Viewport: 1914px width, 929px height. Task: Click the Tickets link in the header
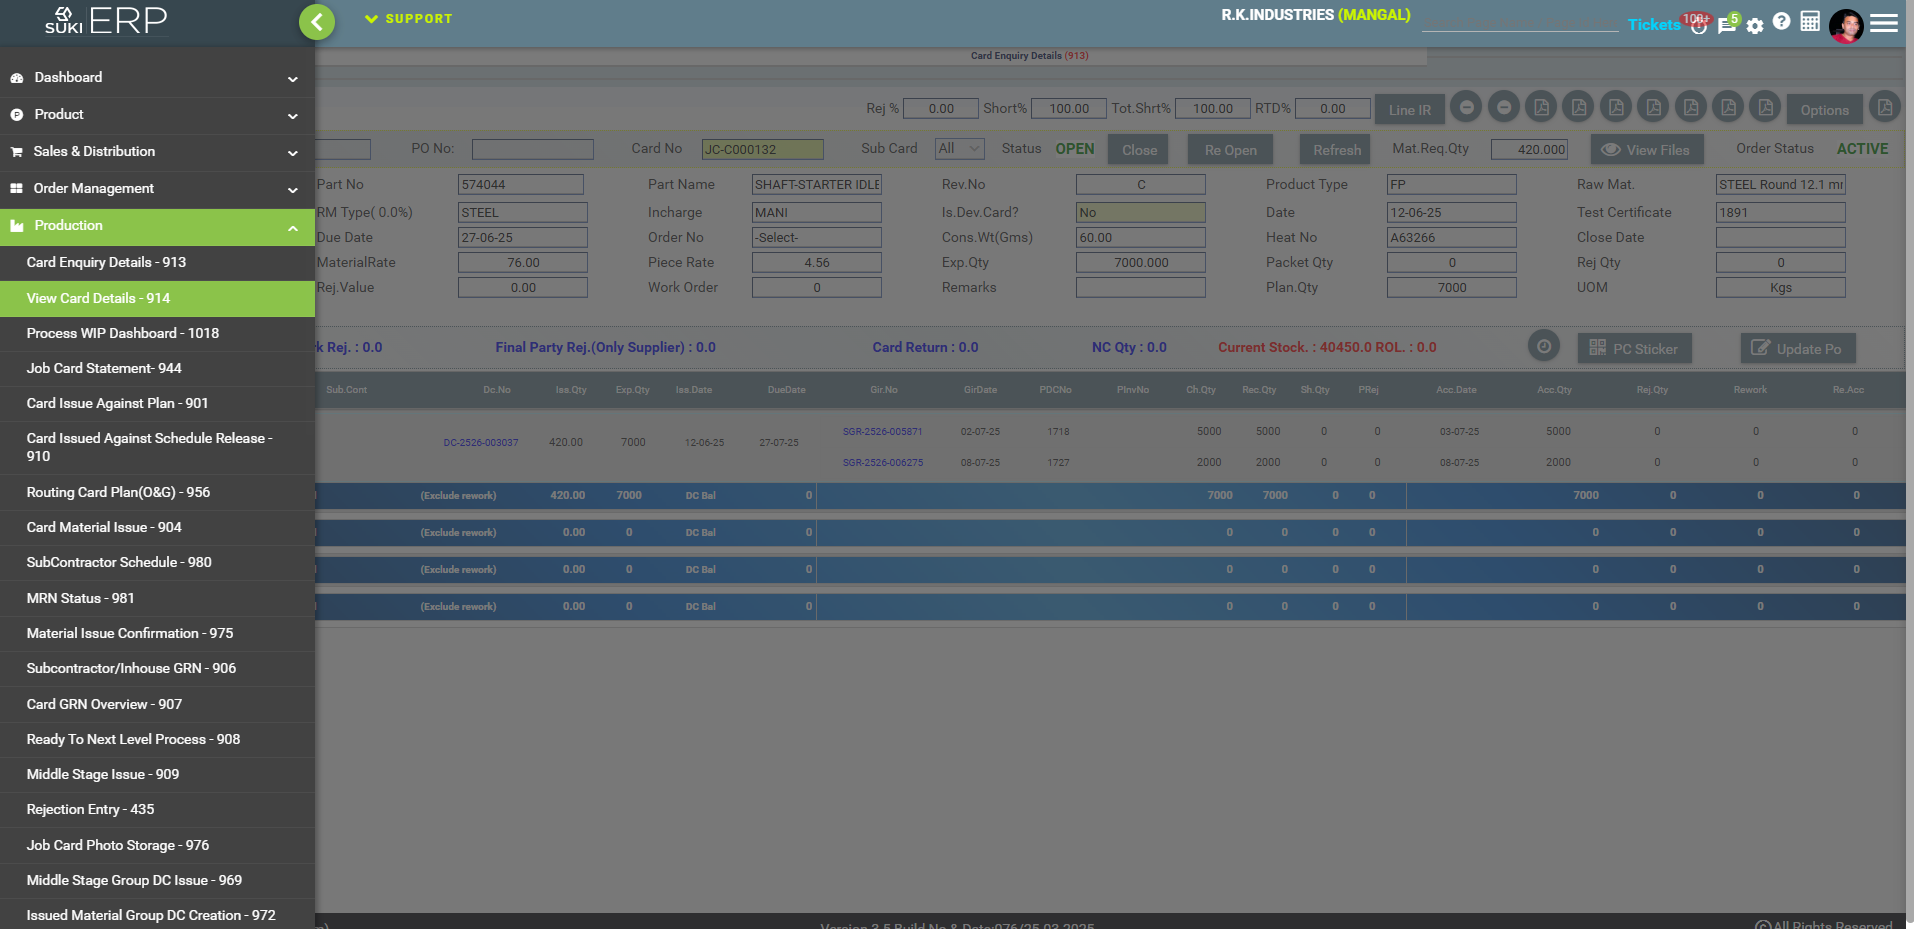point(1653,24)
